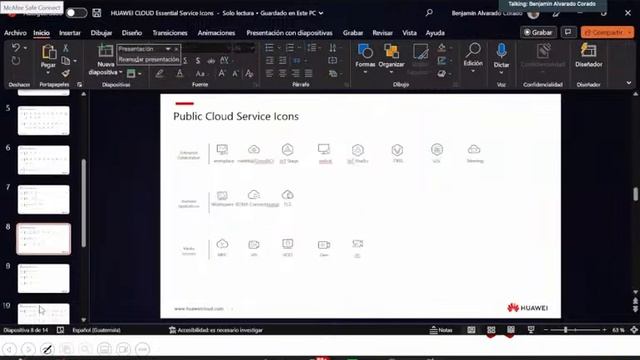Select slide 9 thumbnail
The width and height of the screenshot is (640, 360).
pos(44,278)
